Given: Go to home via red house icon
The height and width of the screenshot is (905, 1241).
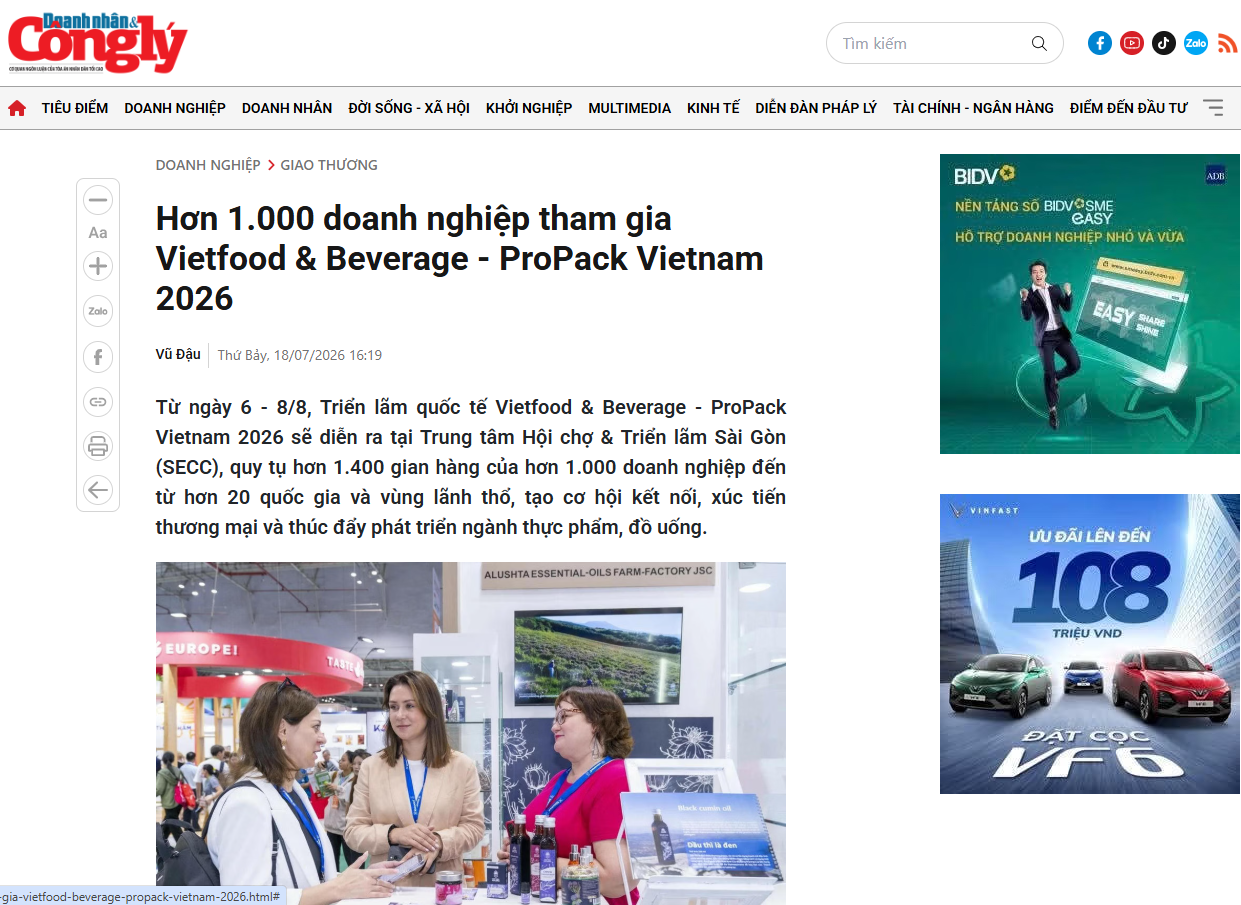Looking at the screenshot, I should pos(17,108).
